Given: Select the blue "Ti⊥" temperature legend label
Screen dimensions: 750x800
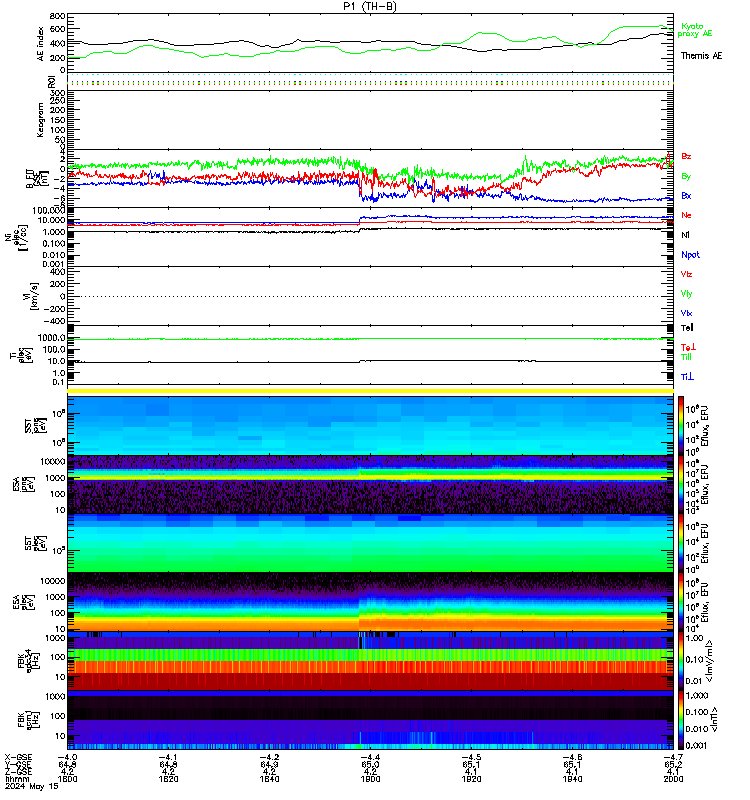Looking at the screenshot, I should 687,377.
